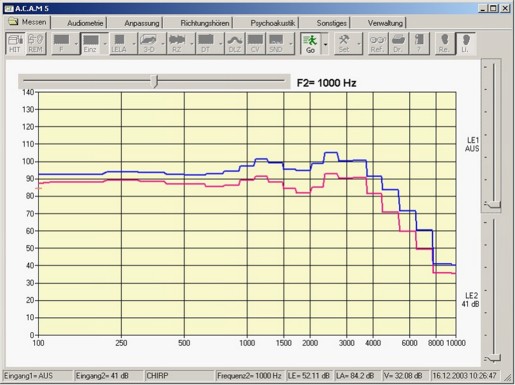The height and width of the screenshot is (385, 515).
Task: Click the DLZ curve icon
Action: (235, 44)
